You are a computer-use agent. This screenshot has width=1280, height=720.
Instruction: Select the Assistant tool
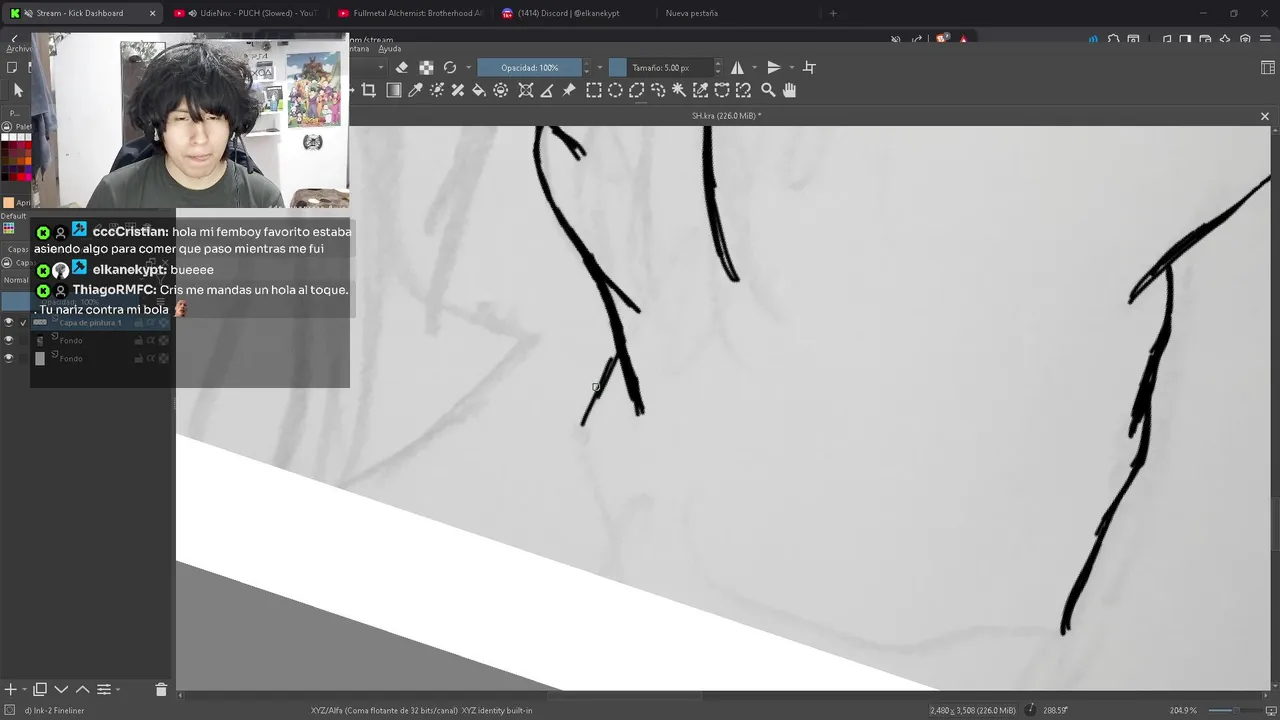[x=526, y=90]
